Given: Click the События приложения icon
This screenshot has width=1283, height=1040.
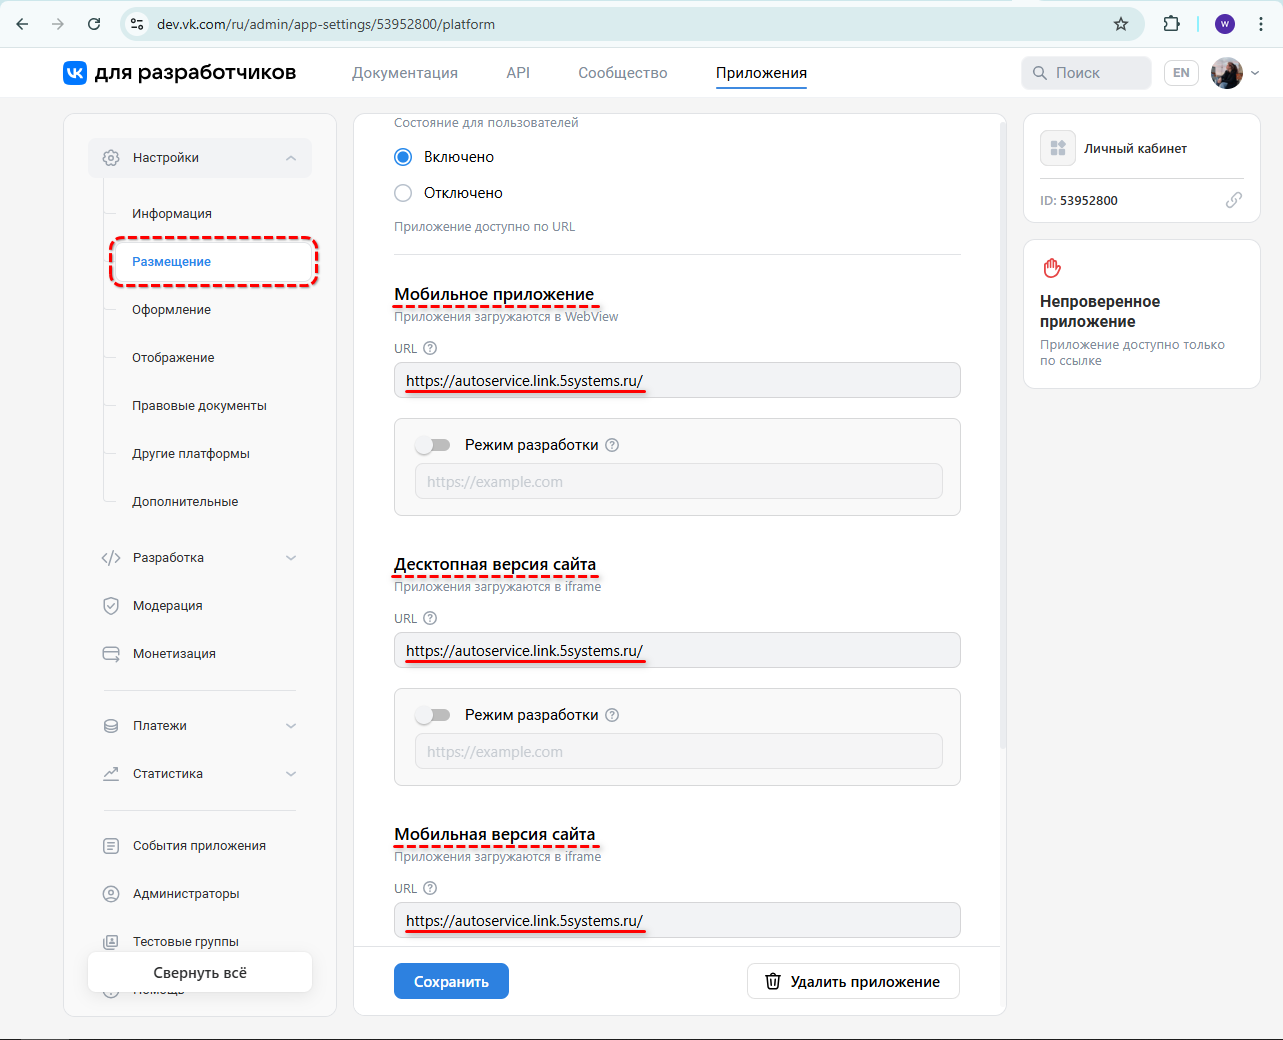Looking at the screenshot, I should coord(110,845).
